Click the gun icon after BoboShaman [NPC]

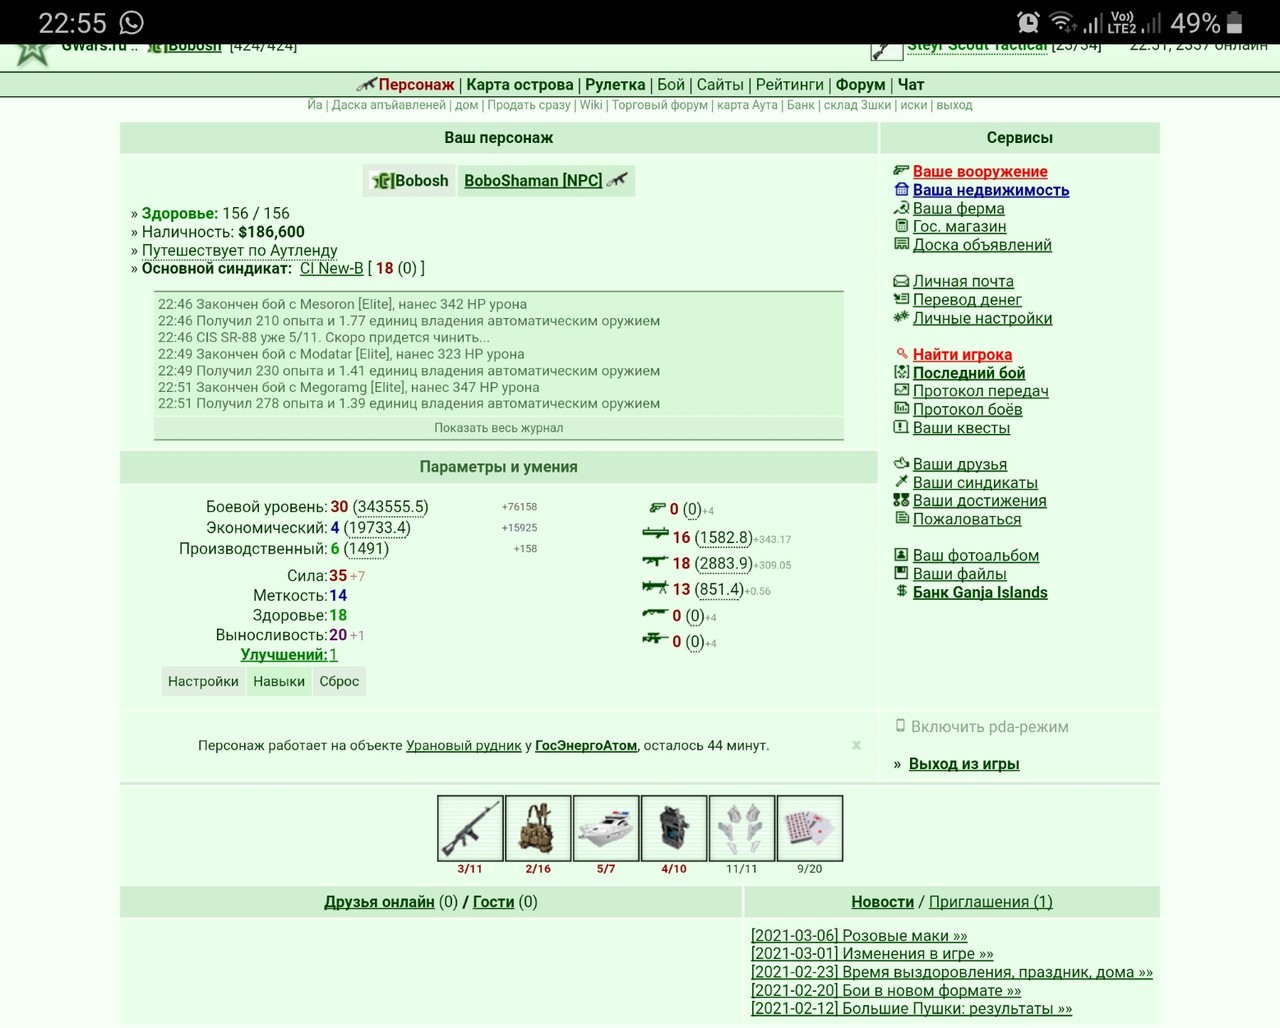coord(617,180)
